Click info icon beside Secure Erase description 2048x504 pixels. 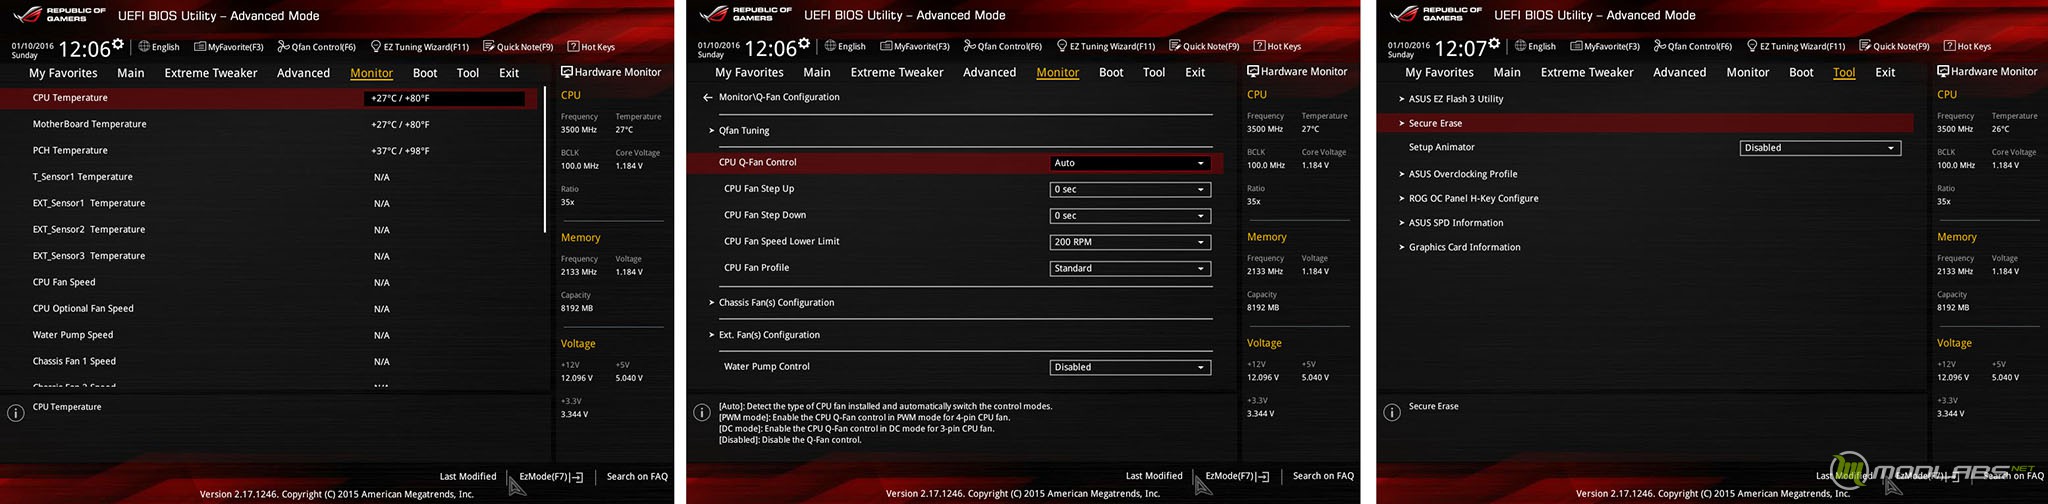(x=1392, y=413)
